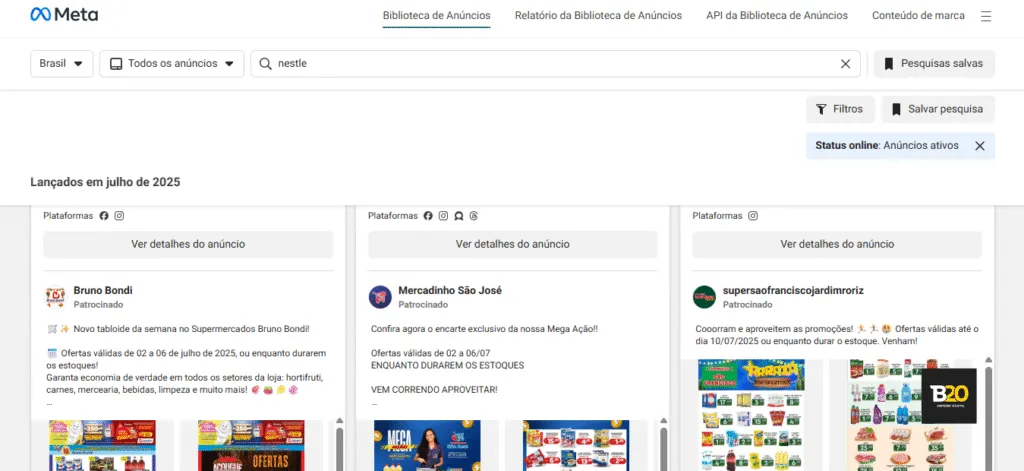Focus the nestle search field
The height and width of the screenshot is (471, 1024).
pyautogui.click(x=555, y=64)
